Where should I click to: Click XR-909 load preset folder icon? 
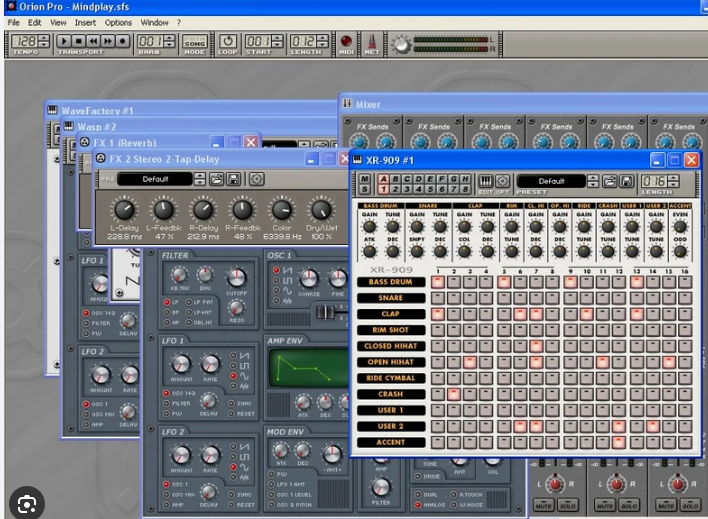coord(610,182)
